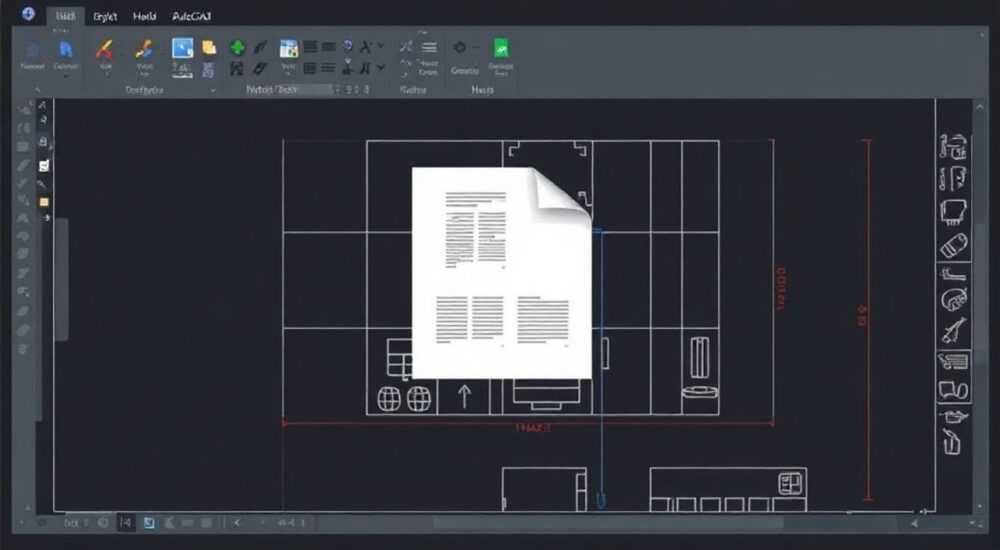Click the green arrow icon in ribbon
This screenshot has height=550, width=1000.
pyautogui.click(x=237, y=47)
